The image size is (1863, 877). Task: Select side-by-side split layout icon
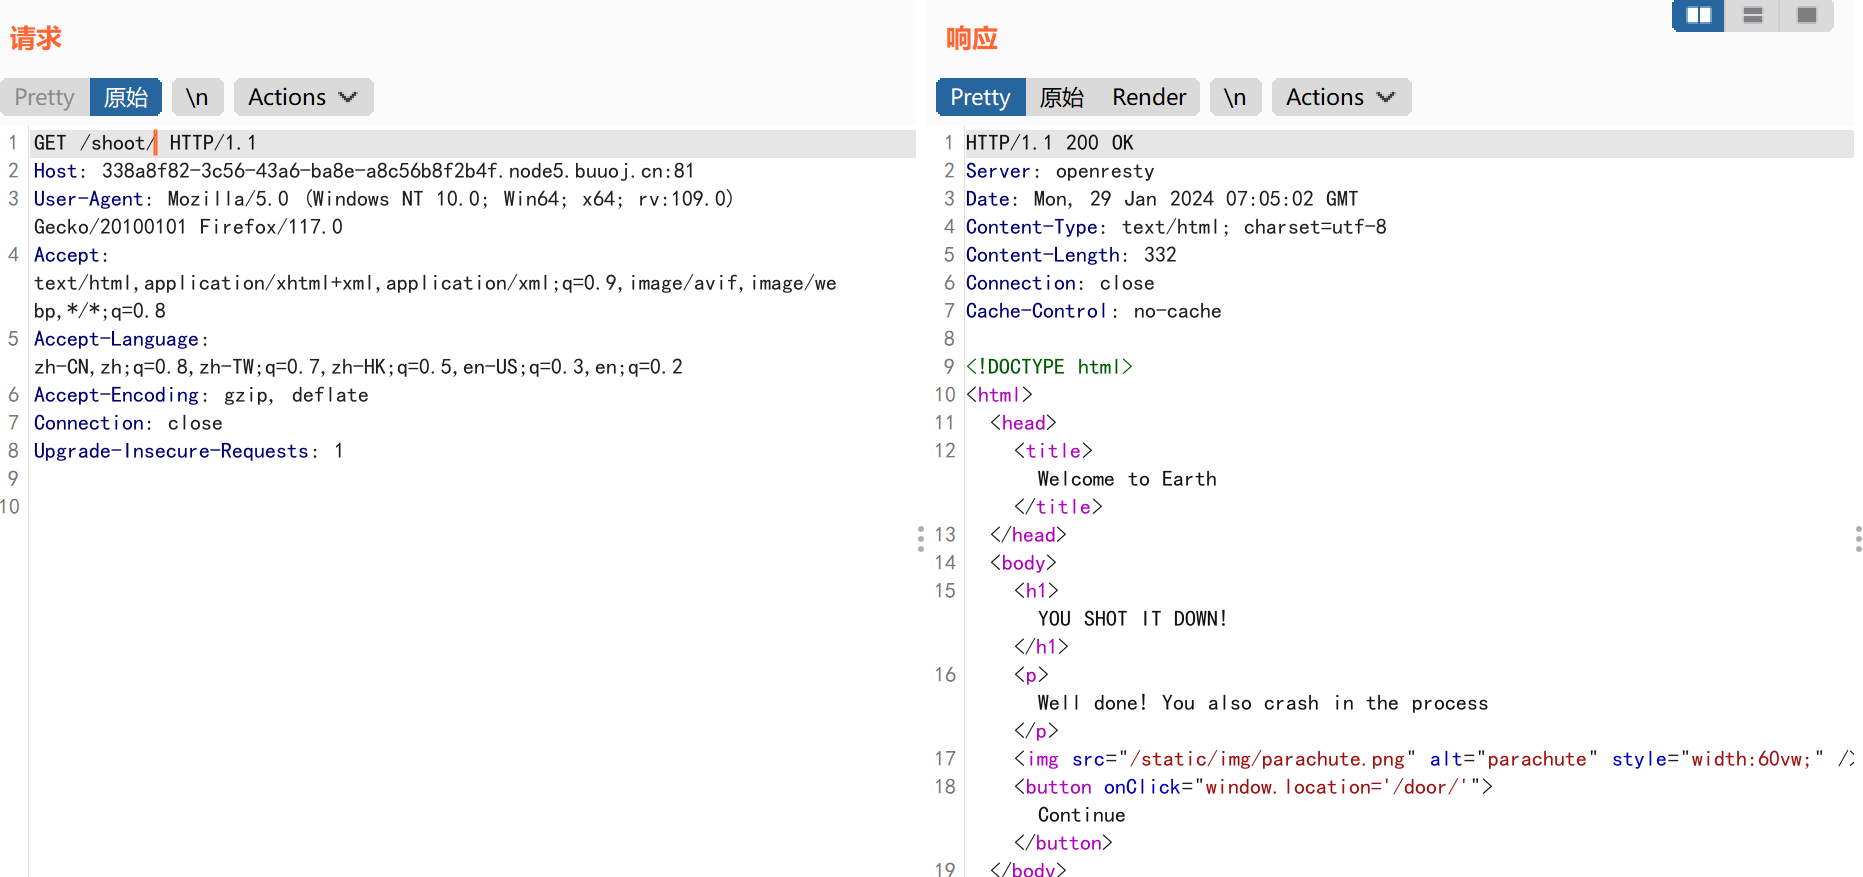pos(1698,15)
